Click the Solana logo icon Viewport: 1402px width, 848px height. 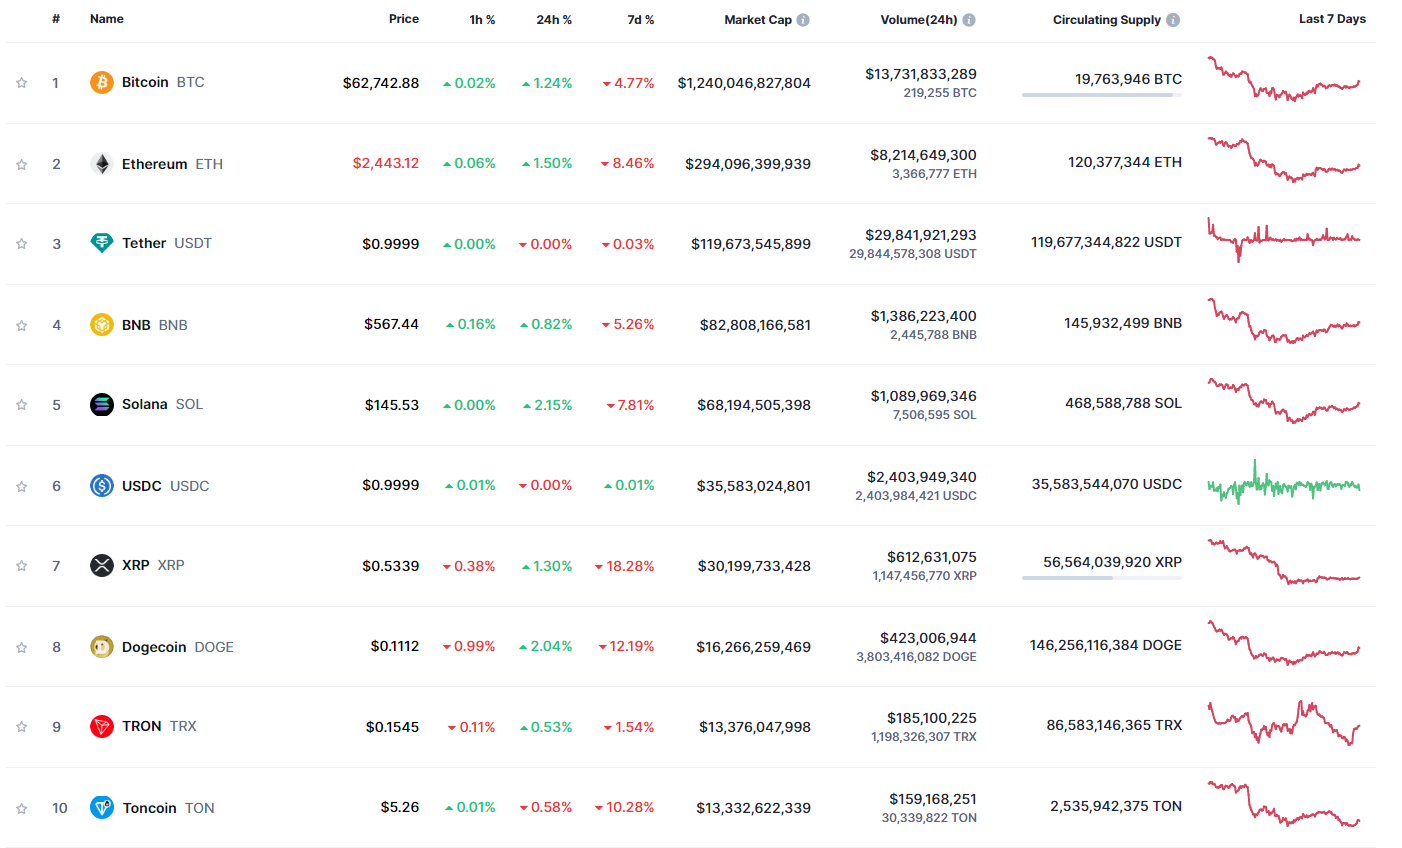tap(102, 404)
